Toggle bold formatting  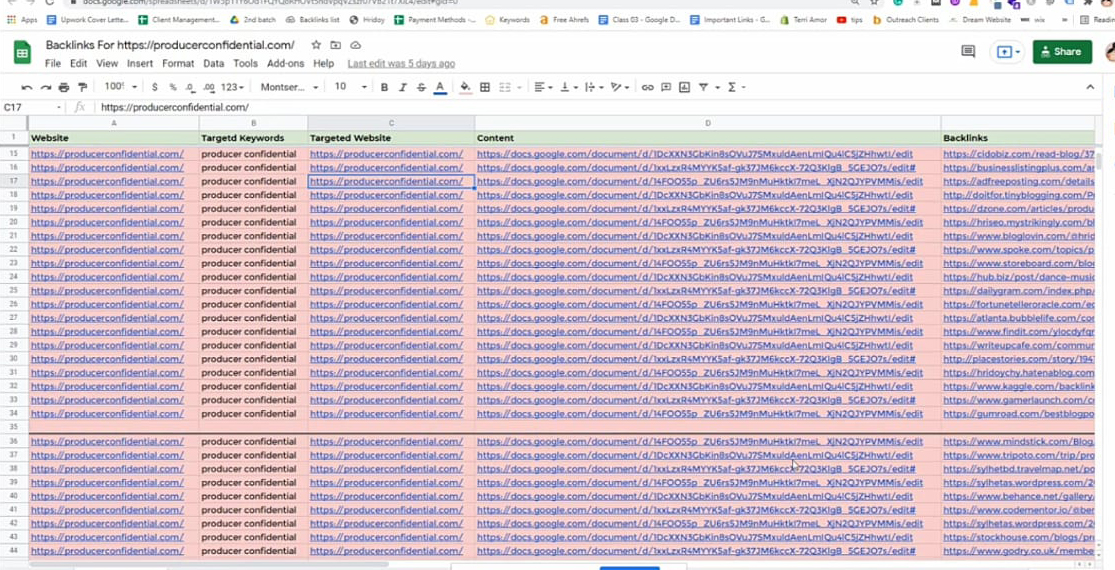[384, 87]
